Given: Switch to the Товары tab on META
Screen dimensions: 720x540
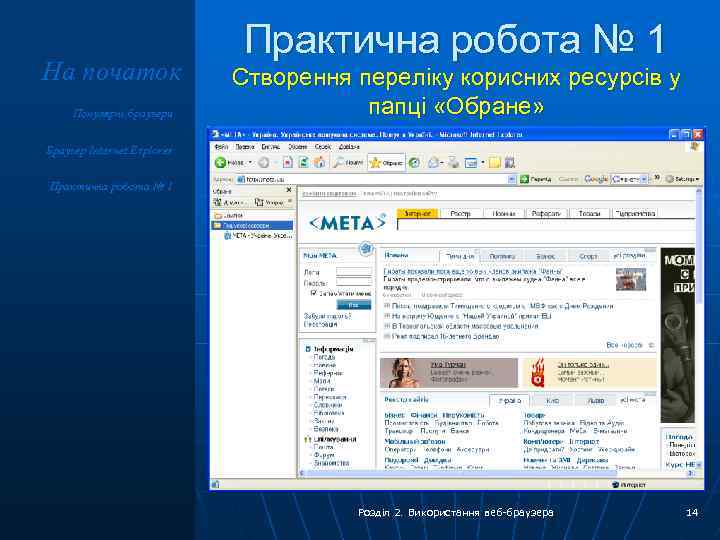Looking at the screenshot, I should point(589,214).
